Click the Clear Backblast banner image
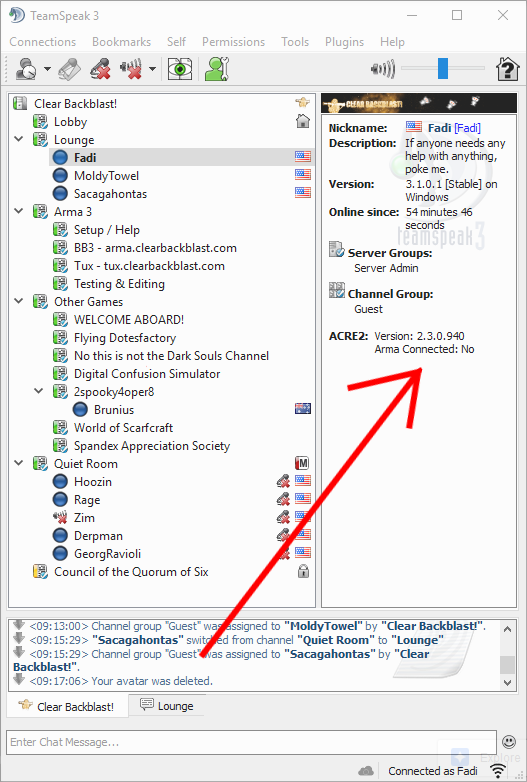The height and width of the screenshot is (782, 527). (419, 103)
